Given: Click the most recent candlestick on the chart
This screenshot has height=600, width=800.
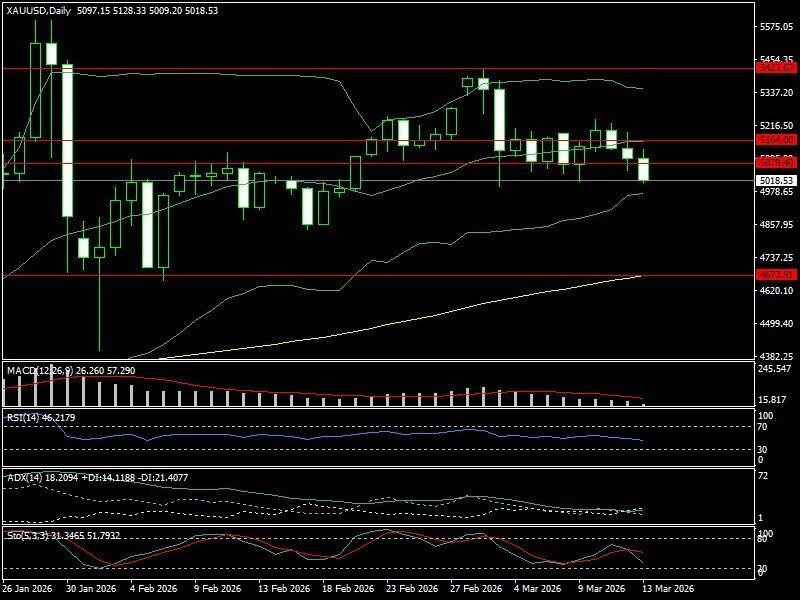Looking at the screenshot, I should [643, 169].
